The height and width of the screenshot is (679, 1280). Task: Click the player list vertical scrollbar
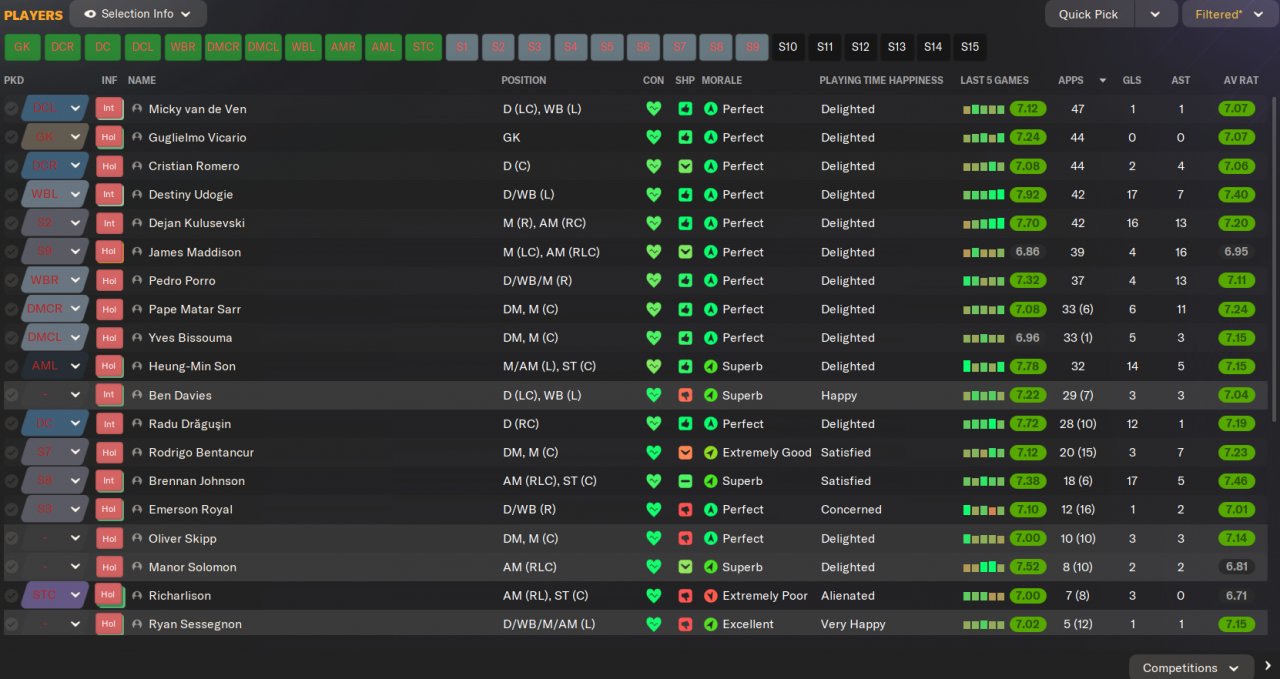(1273, 260)
